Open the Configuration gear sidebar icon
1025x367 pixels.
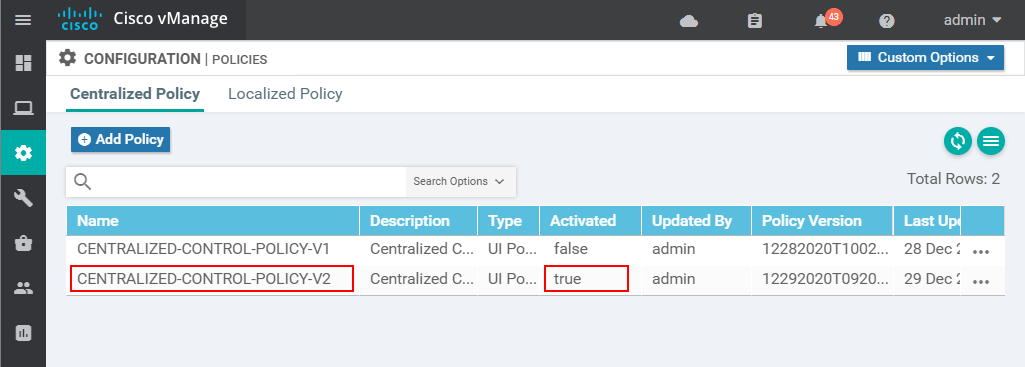pyautogui.click(x=24, y=153)
